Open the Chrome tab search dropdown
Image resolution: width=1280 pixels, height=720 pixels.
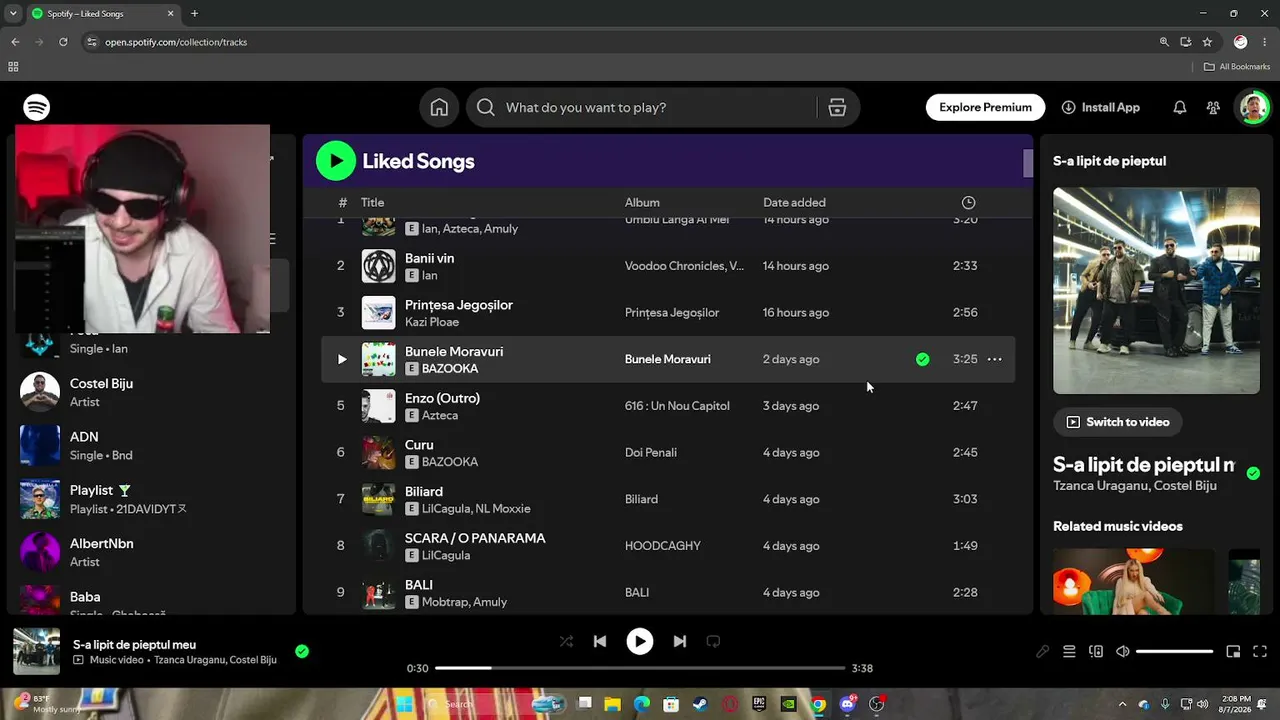13,13
